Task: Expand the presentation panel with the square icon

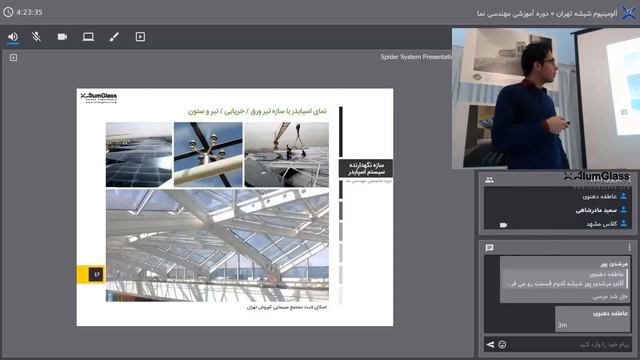Action: pyautogui.click(x=13, y=58)
